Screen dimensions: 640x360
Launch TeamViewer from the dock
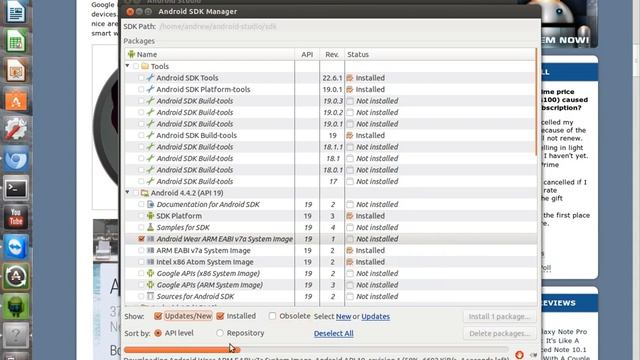[16, 247]
